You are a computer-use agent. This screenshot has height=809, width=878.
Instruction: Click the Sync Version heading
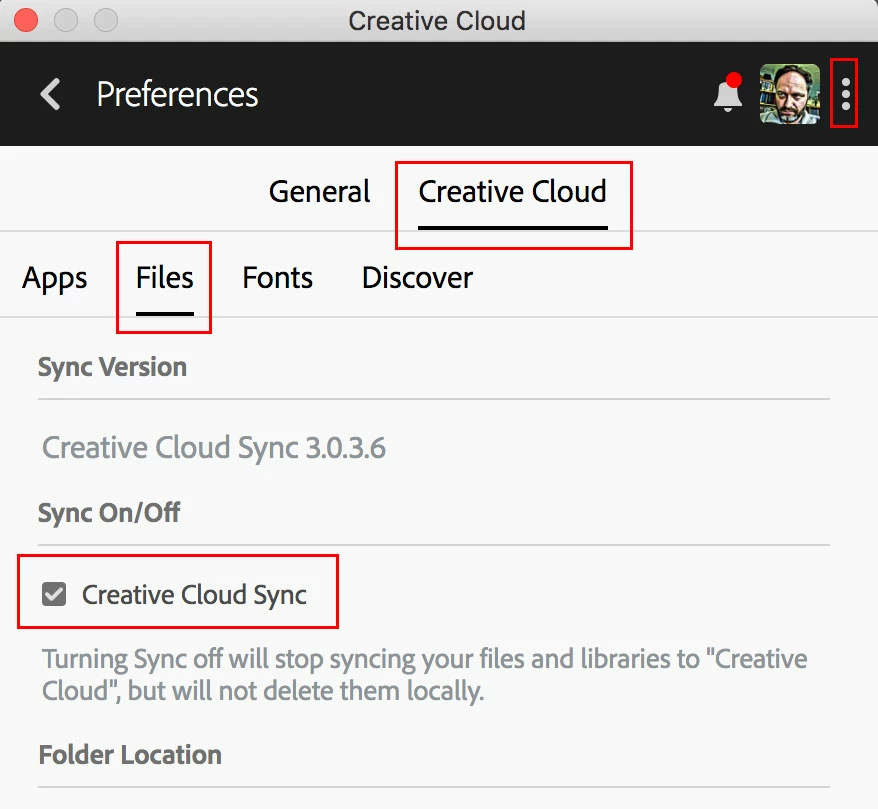pos(112,368)
